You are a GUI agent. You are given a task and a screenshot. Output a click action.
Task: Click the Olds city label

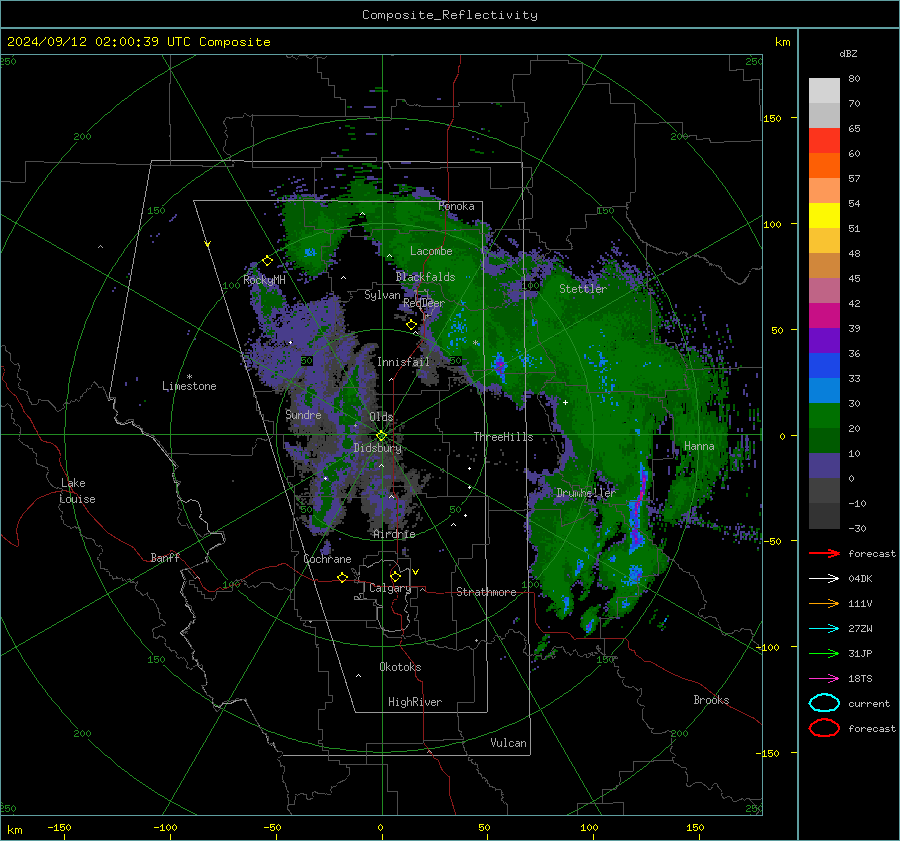[381, 417]
